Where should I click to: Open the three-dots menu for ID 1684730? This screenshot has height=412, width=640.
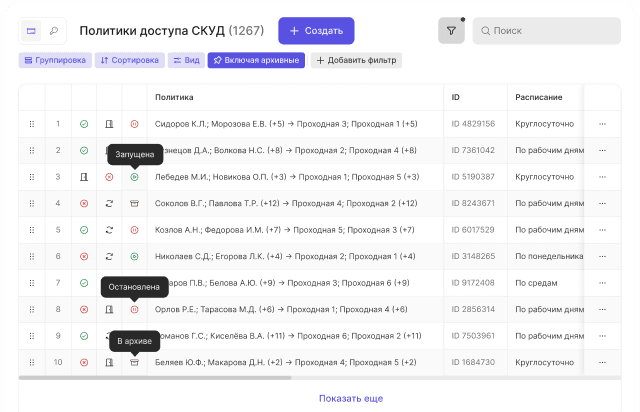tap(602, 362)
